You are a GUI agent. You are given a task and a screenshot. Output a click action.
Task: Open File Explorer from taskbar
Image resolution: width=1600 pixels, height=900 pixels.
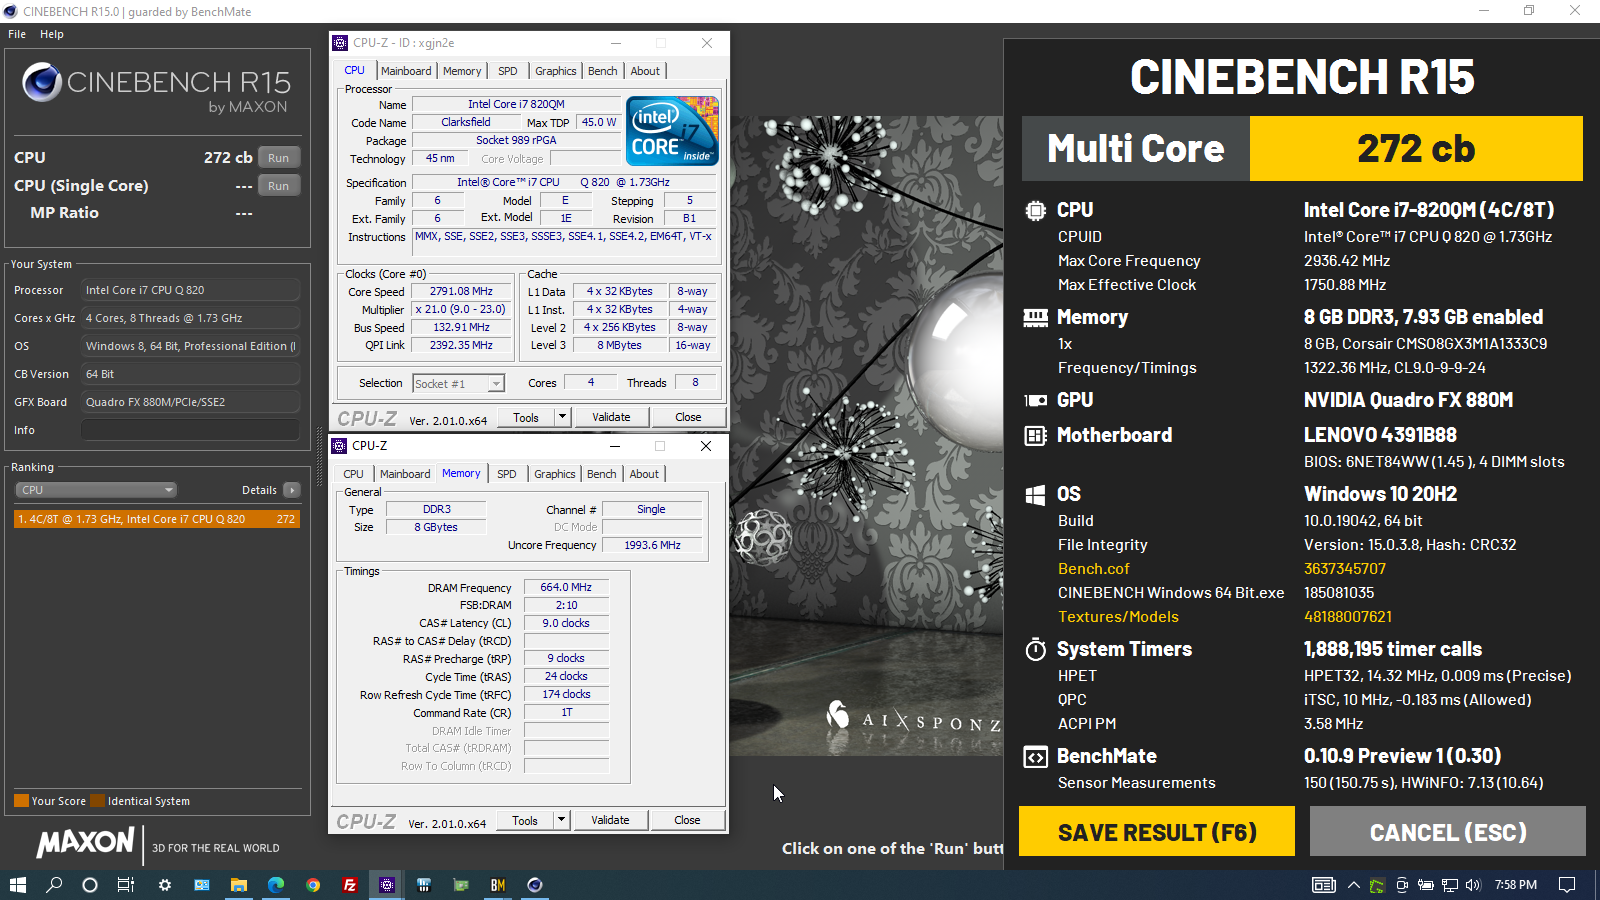click(x=239, y=885)
